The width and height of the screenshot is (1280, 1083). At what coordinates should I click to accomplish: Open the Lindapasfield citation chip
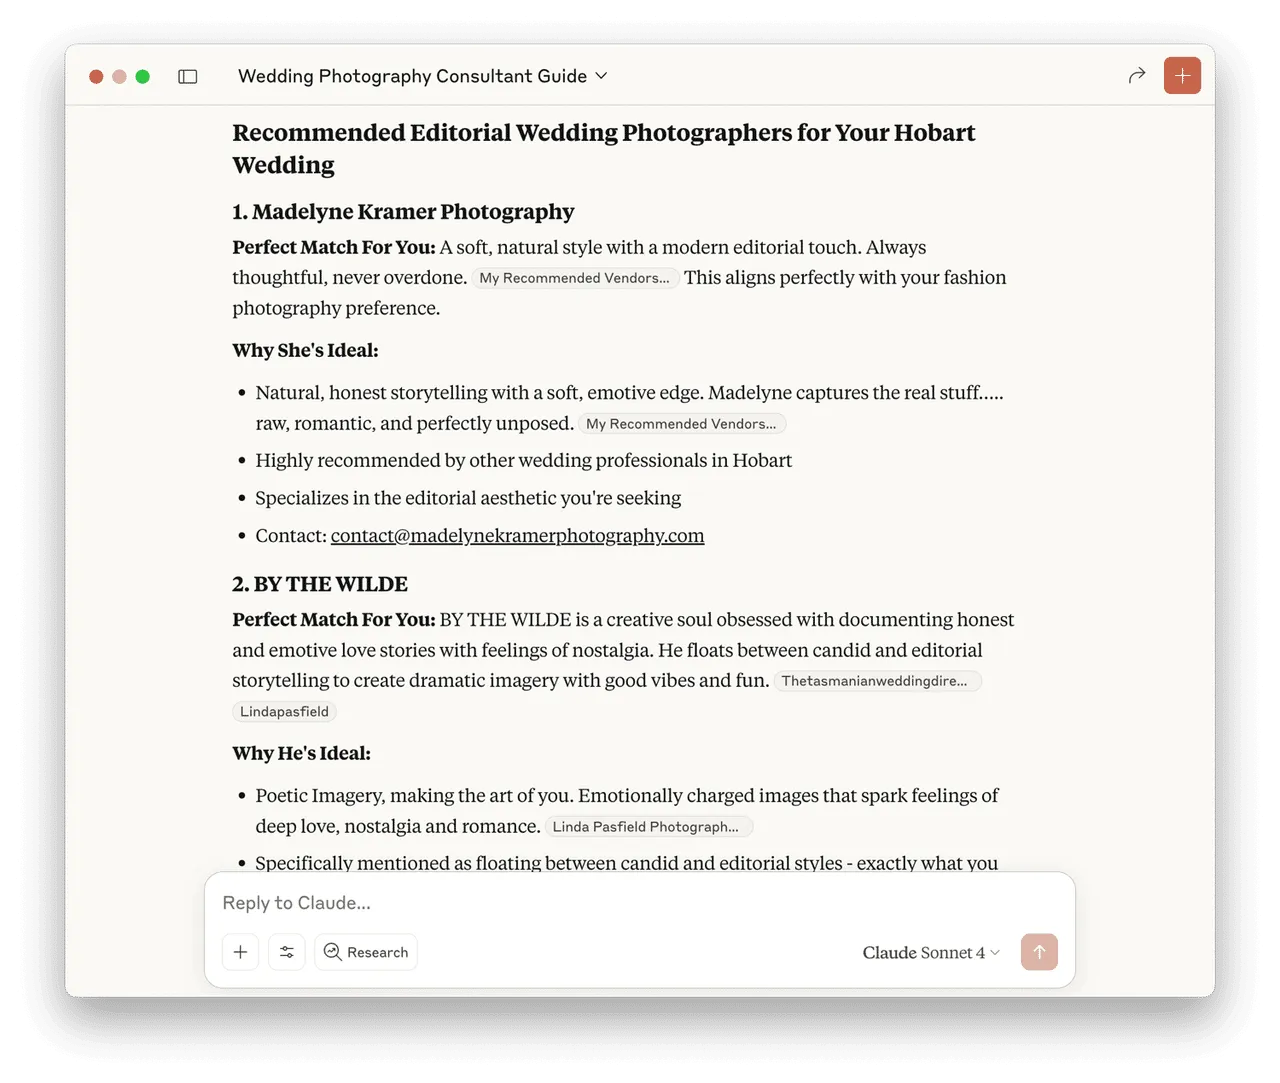pos(284,711)
